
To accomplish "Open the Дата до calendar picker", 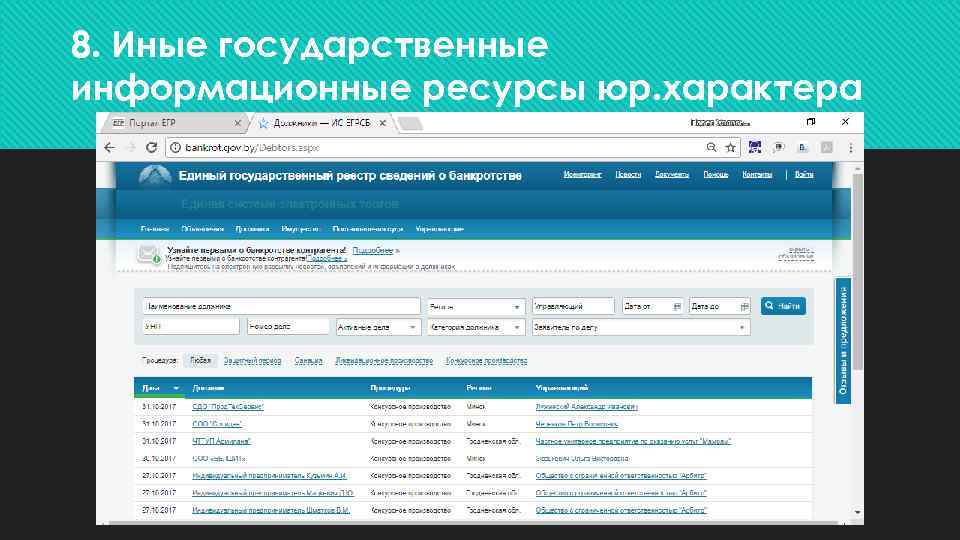I will tap(744, 306).
